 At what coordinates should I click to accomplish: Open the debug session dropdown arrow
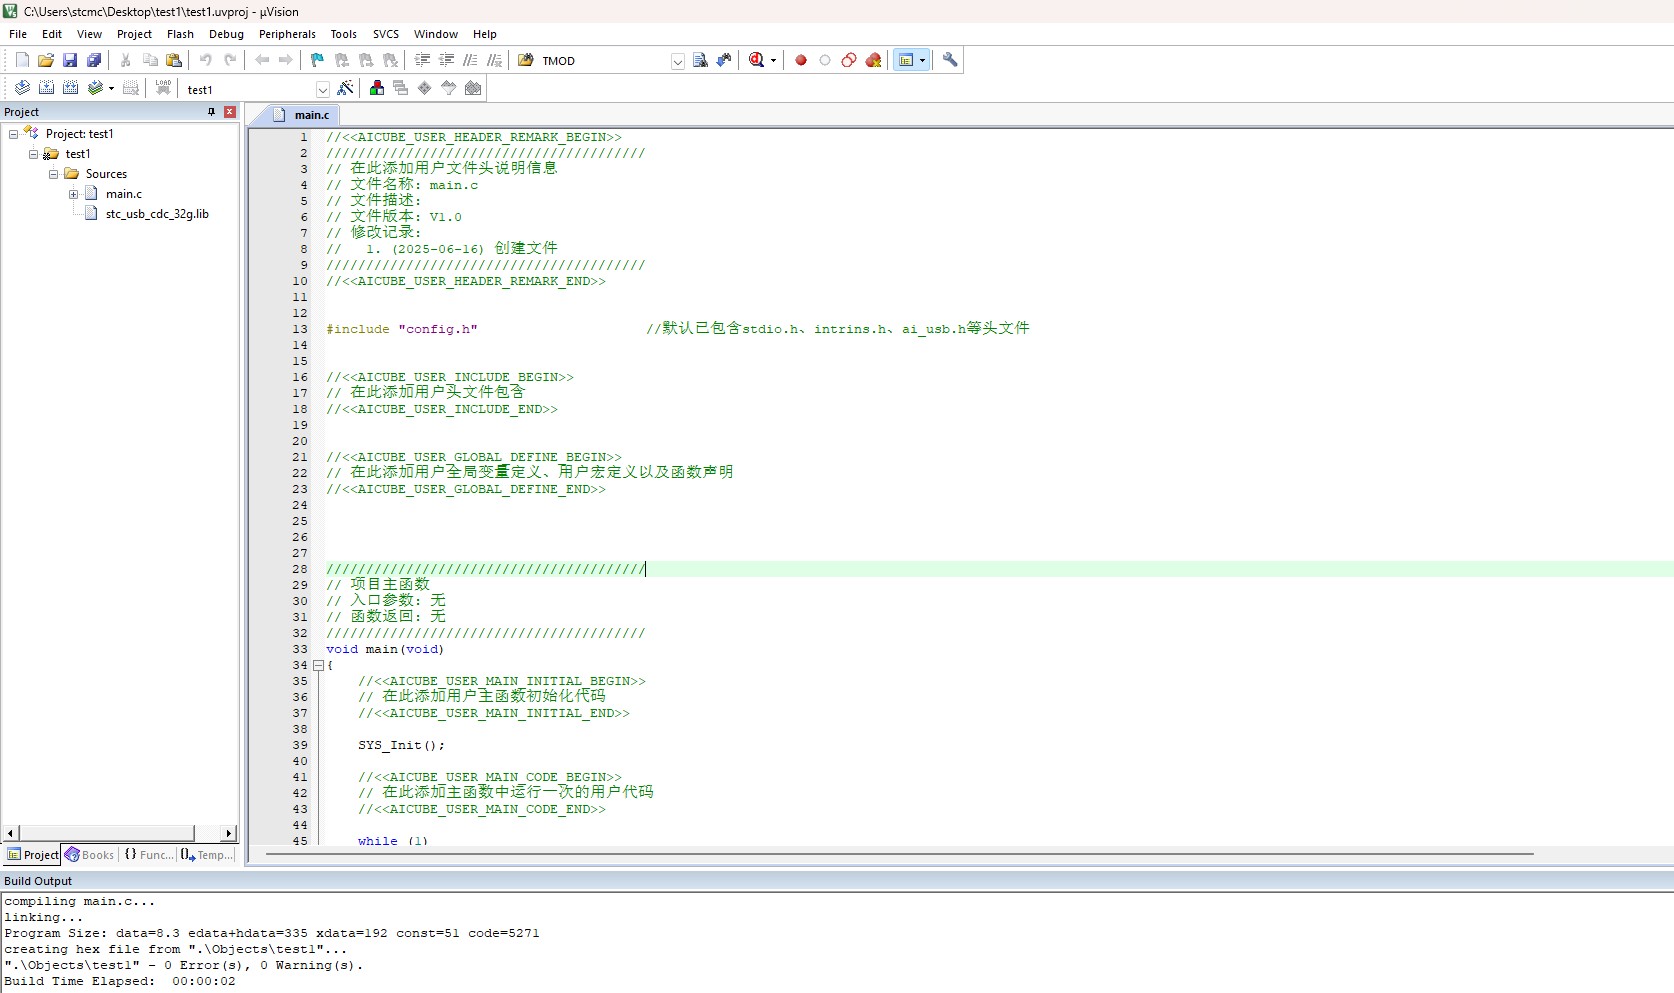tap(773, 61)
